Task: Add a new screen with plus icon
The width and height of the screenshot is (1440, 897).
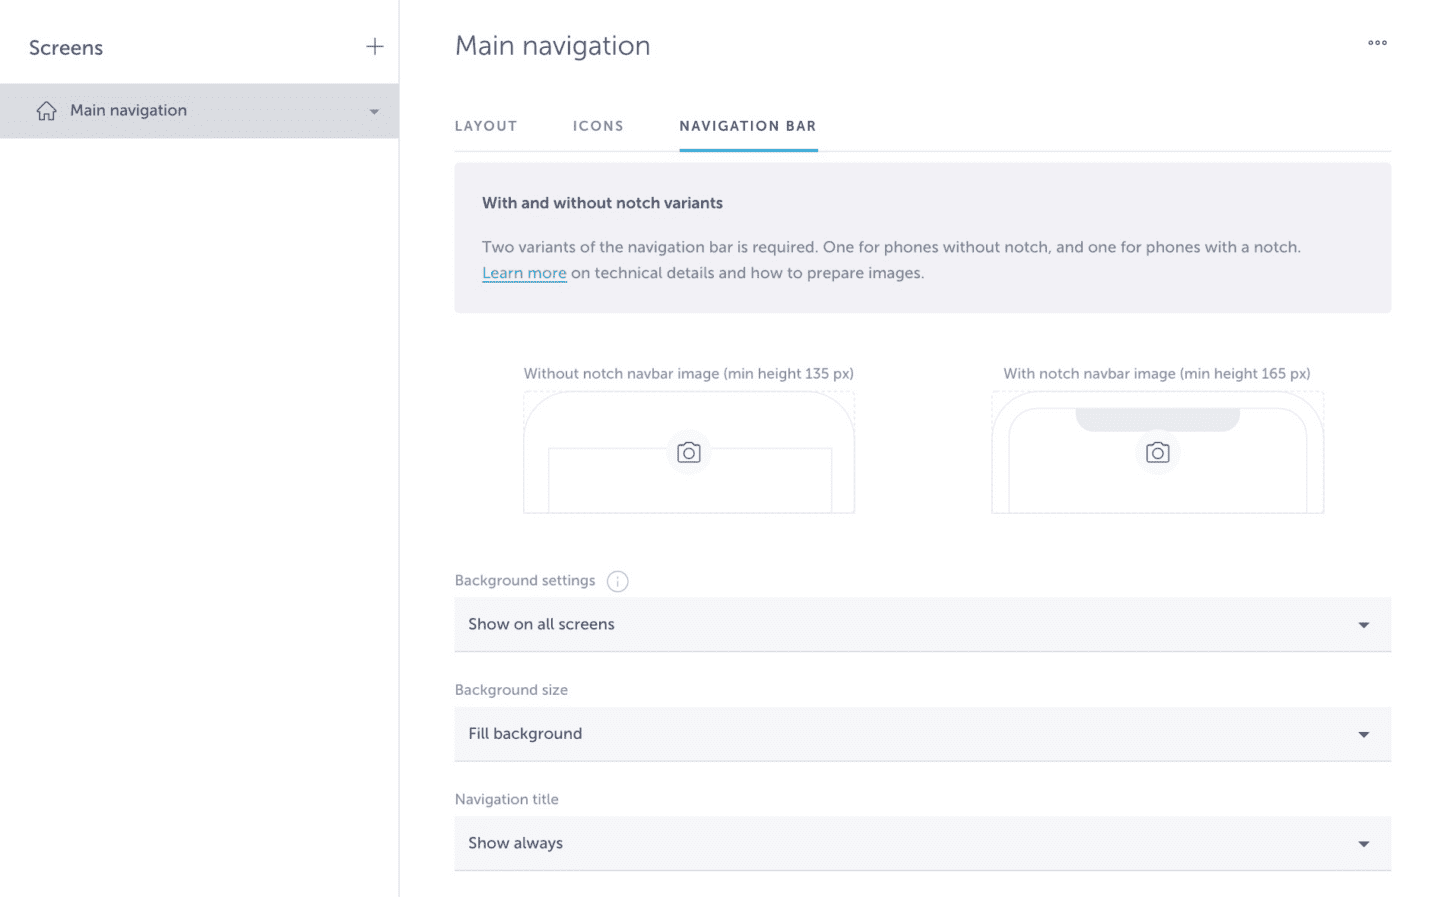Action: 374,46
